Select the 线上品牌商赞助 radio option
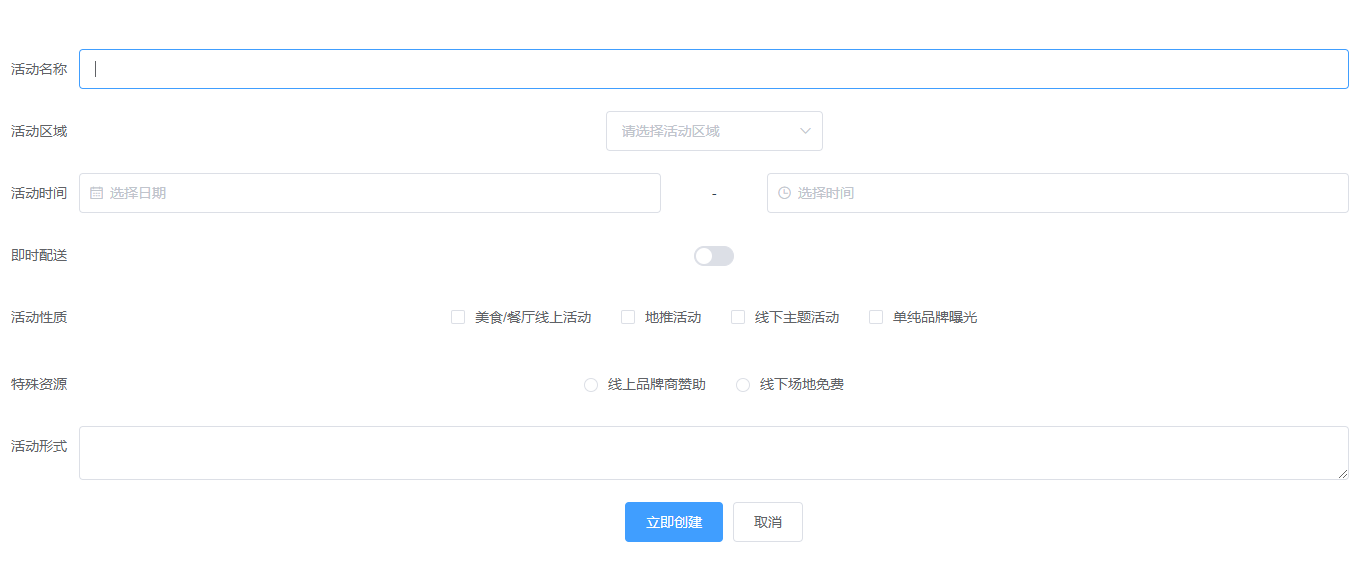The image size is (1356, 573). (x=591, y=385)
